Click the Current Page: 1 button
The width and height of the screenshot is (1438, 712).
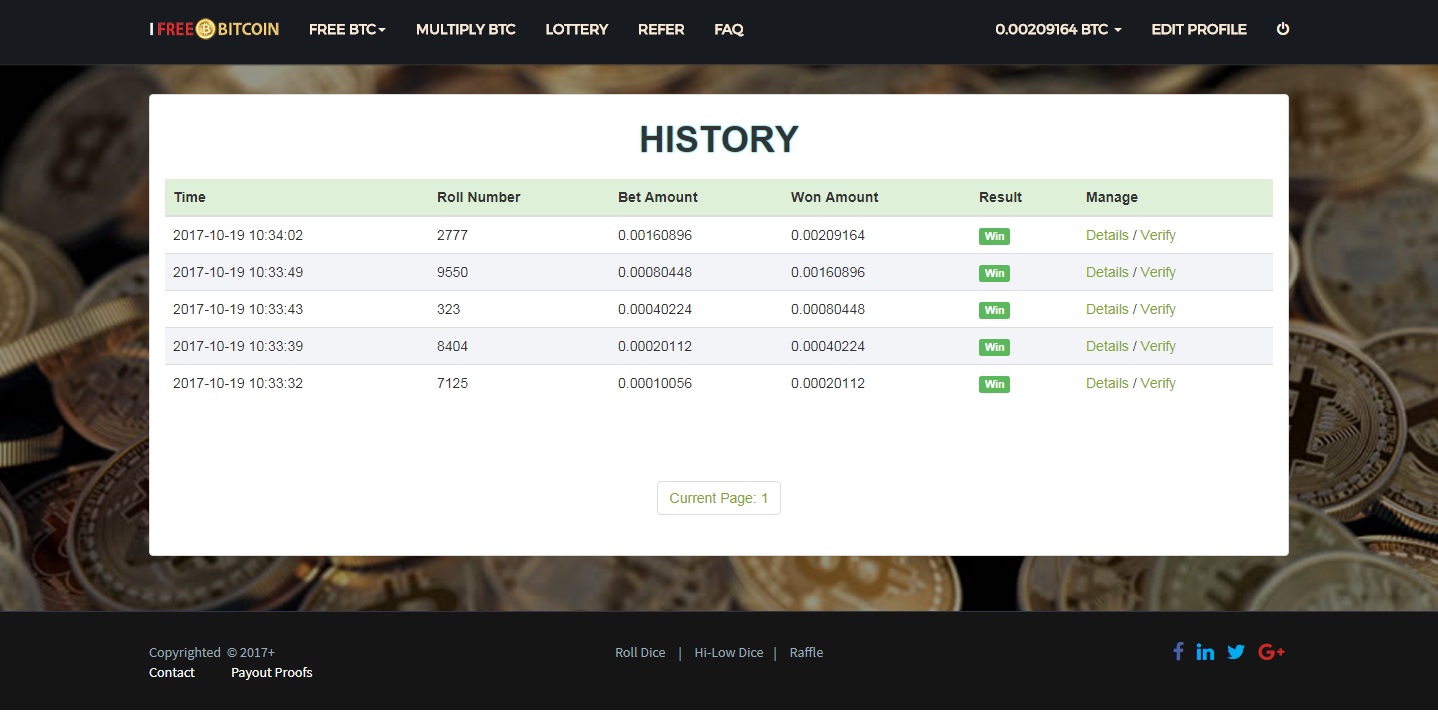pos(719,498)
